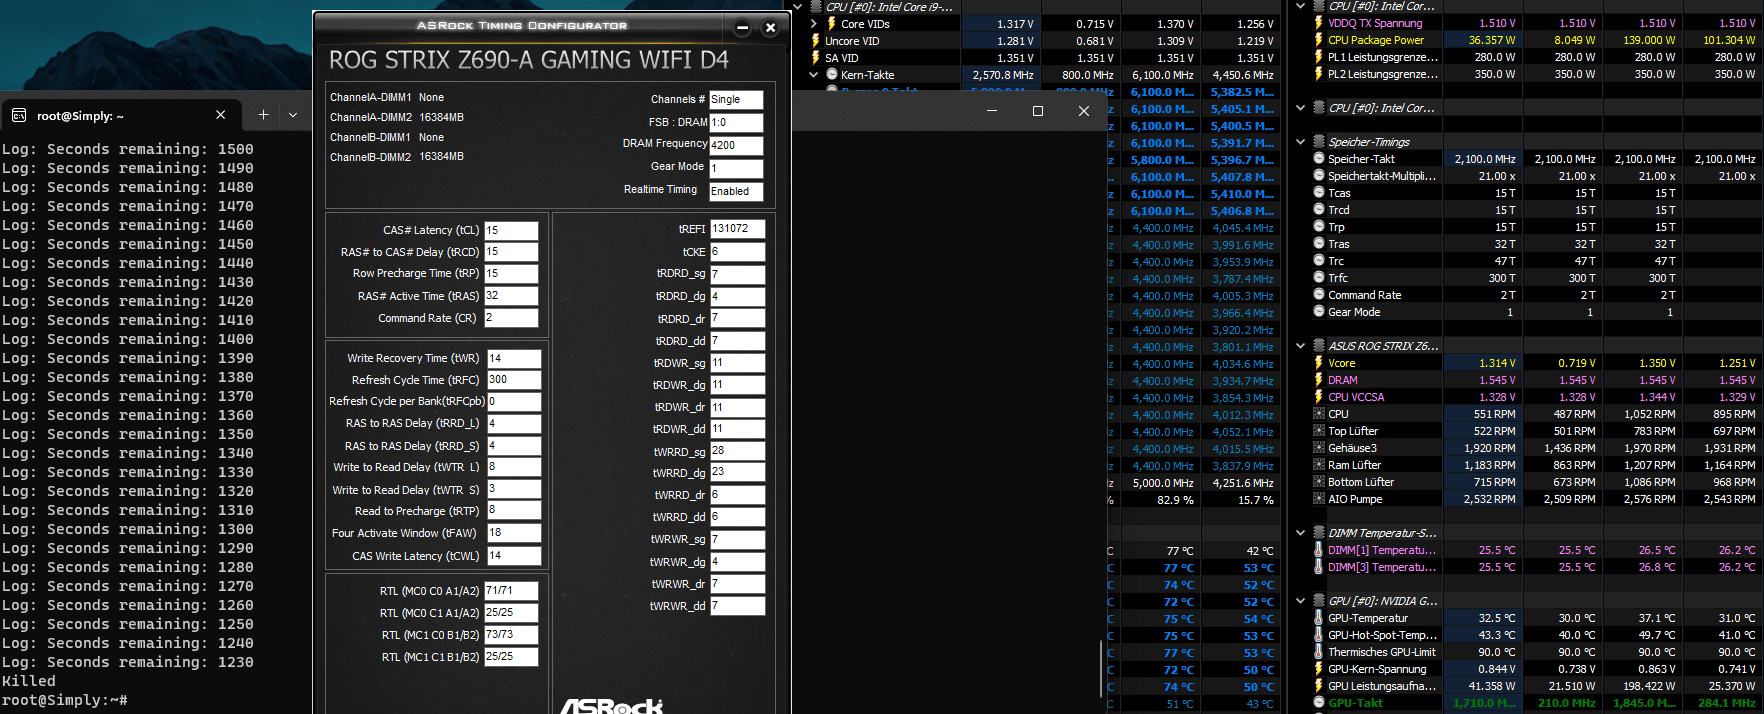Select the Gehäuse3 fan sensor row

1535,448
